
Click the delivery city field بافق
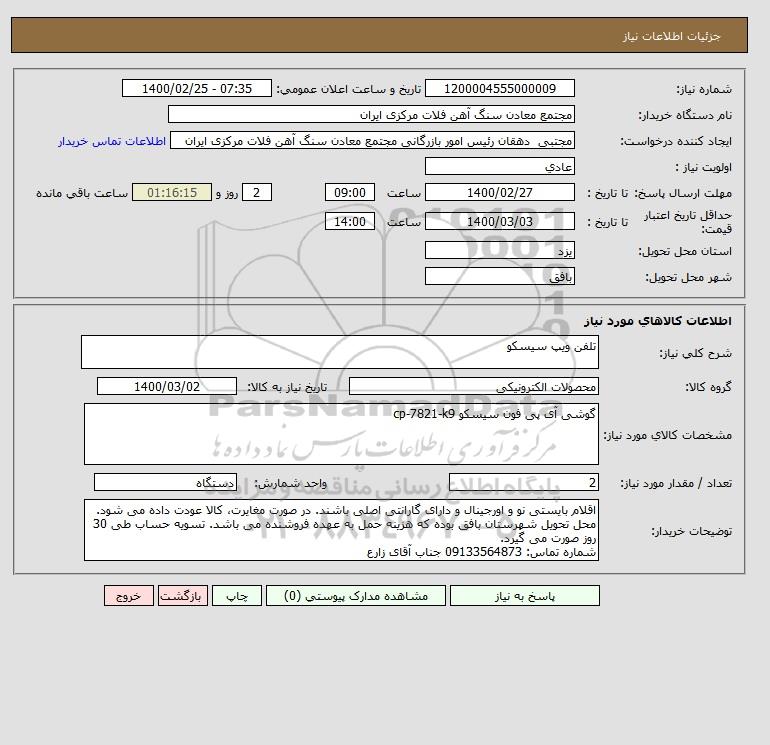click(x=499, y=276)
